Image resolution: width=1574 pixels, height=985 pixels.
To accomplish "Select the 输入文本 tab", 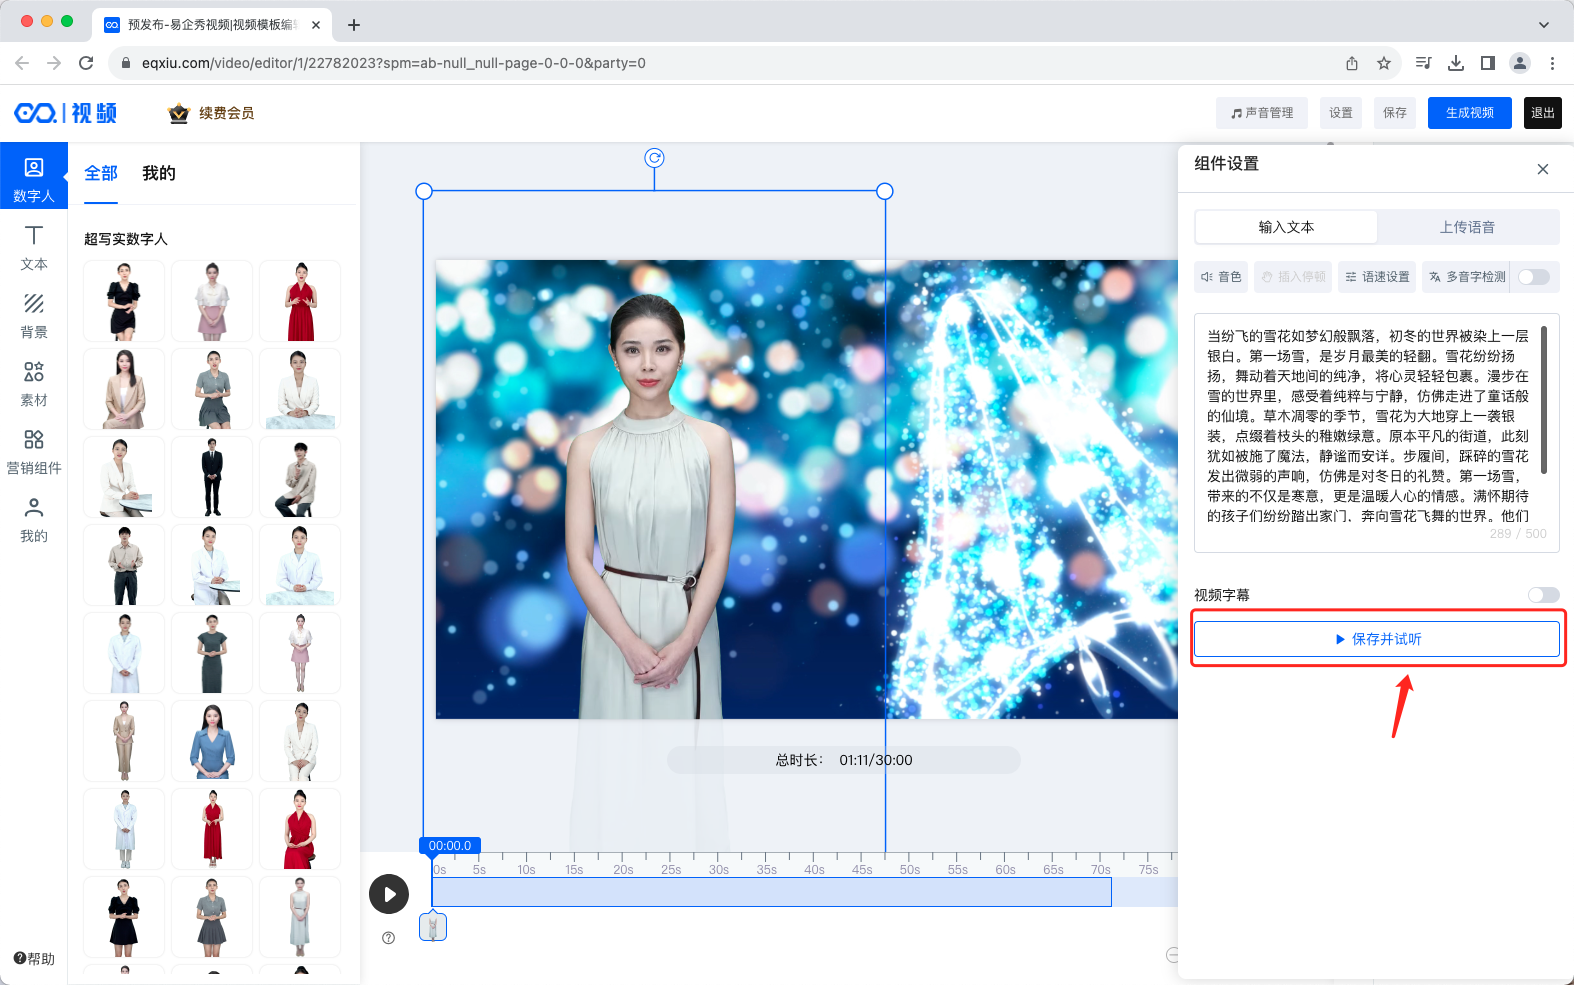I will (1286, 227).
